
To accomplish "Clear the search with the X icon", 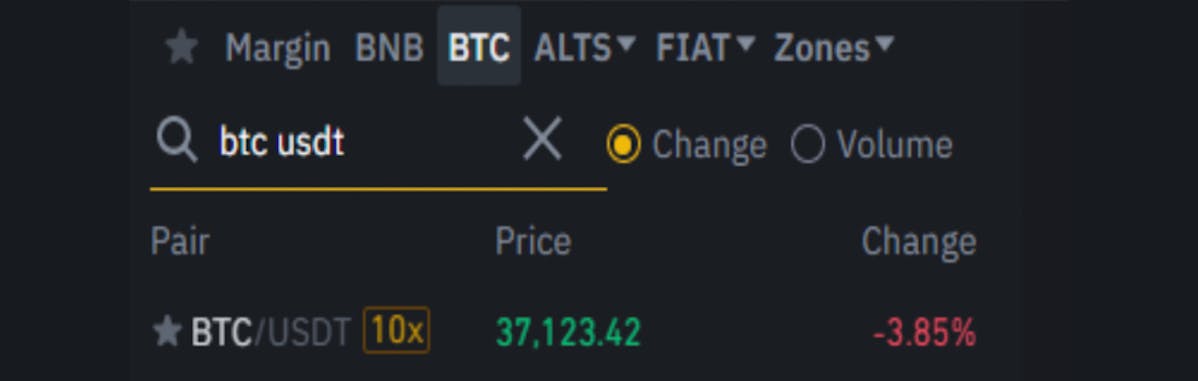I will (542, 139).
